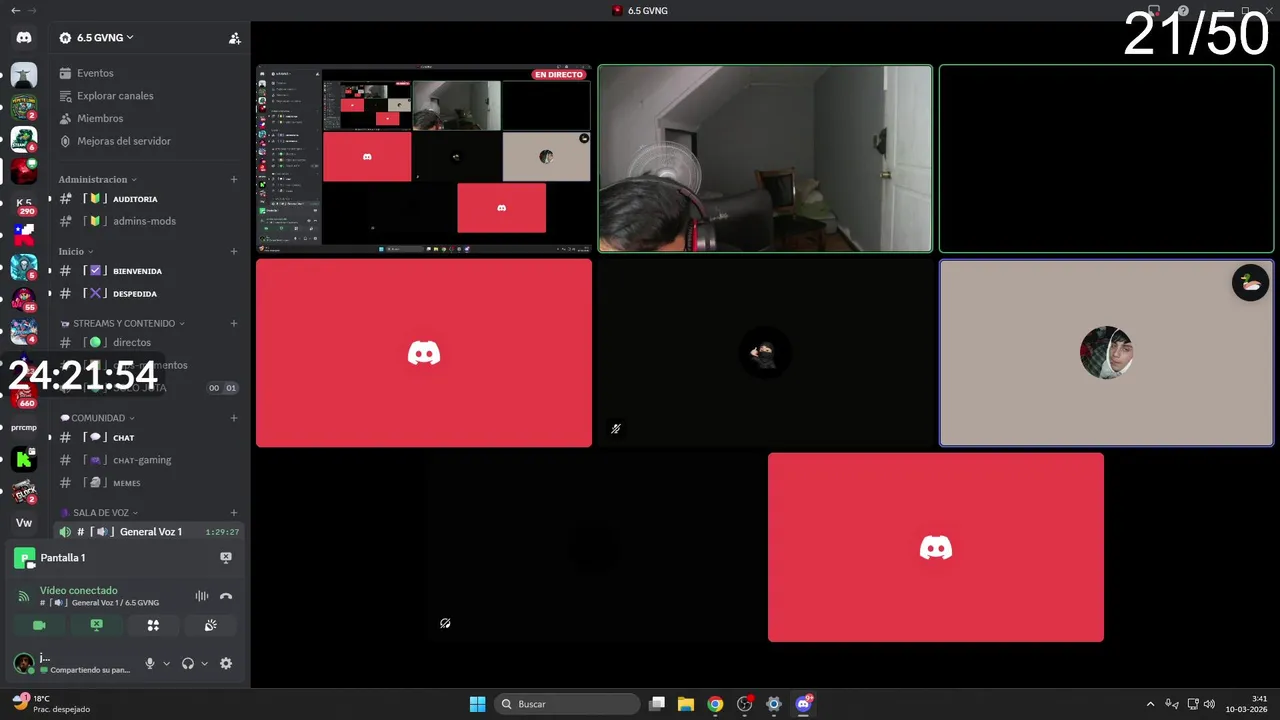This screenshot has width=1280, height=720.
Task: Toggle the camera on or off
Action: pyautogui.click(x=39, y=625)
